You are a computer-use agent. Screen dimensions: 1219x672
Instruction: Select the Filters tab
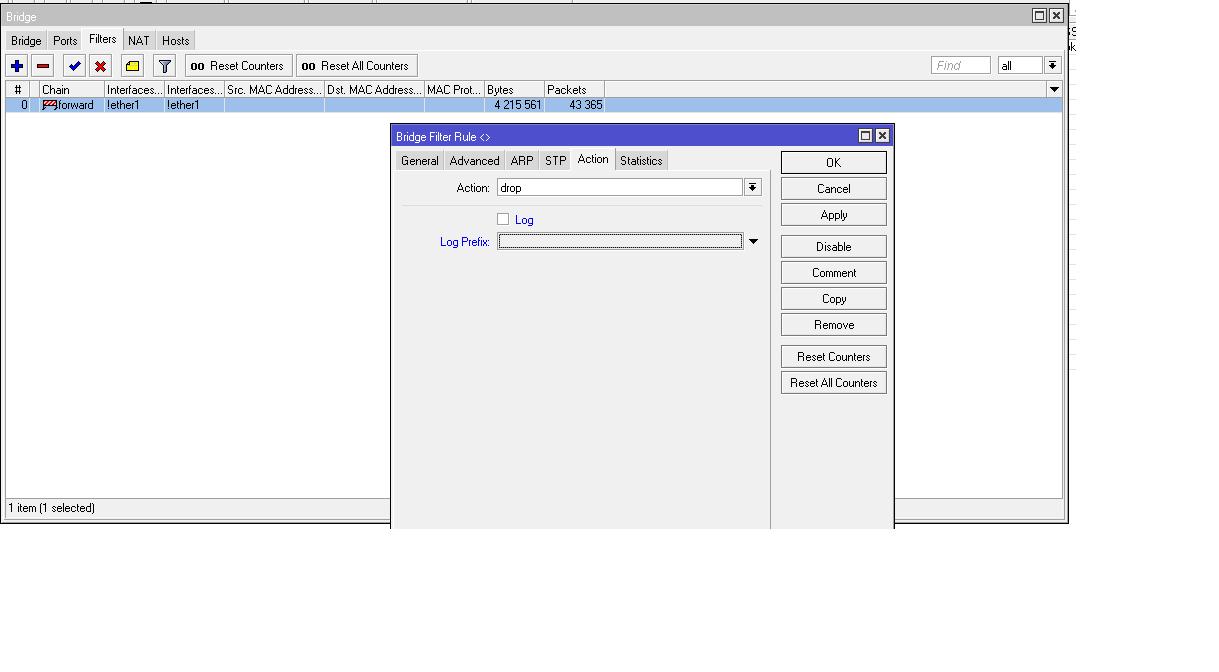(x=102, y=40)
